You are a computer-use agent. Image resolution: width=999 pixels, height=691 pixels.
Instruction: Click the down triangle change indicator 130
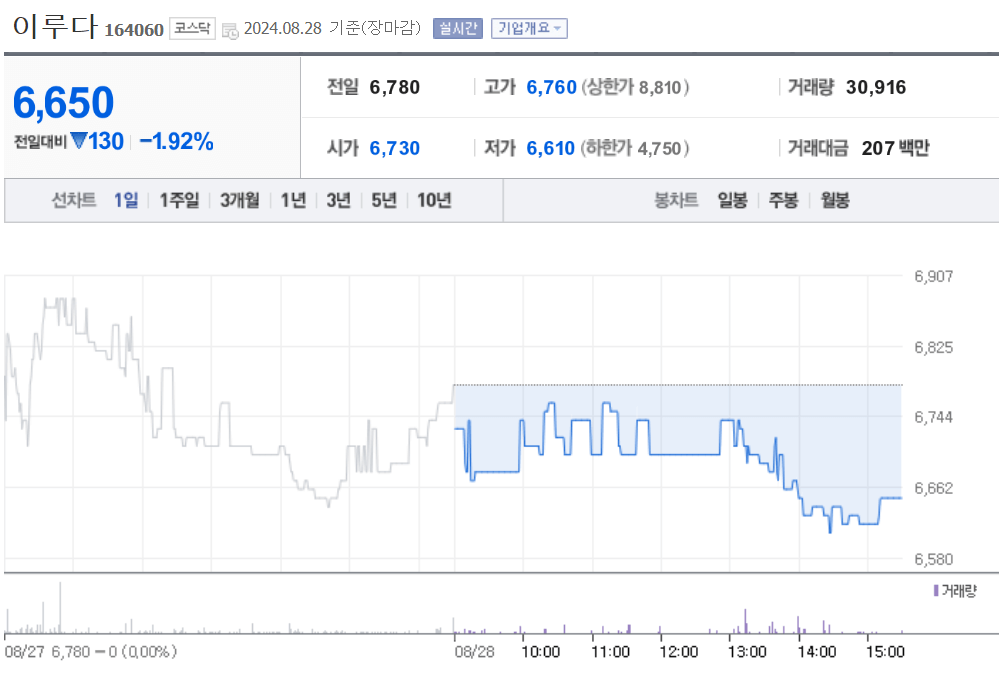(x=97, y=141)
